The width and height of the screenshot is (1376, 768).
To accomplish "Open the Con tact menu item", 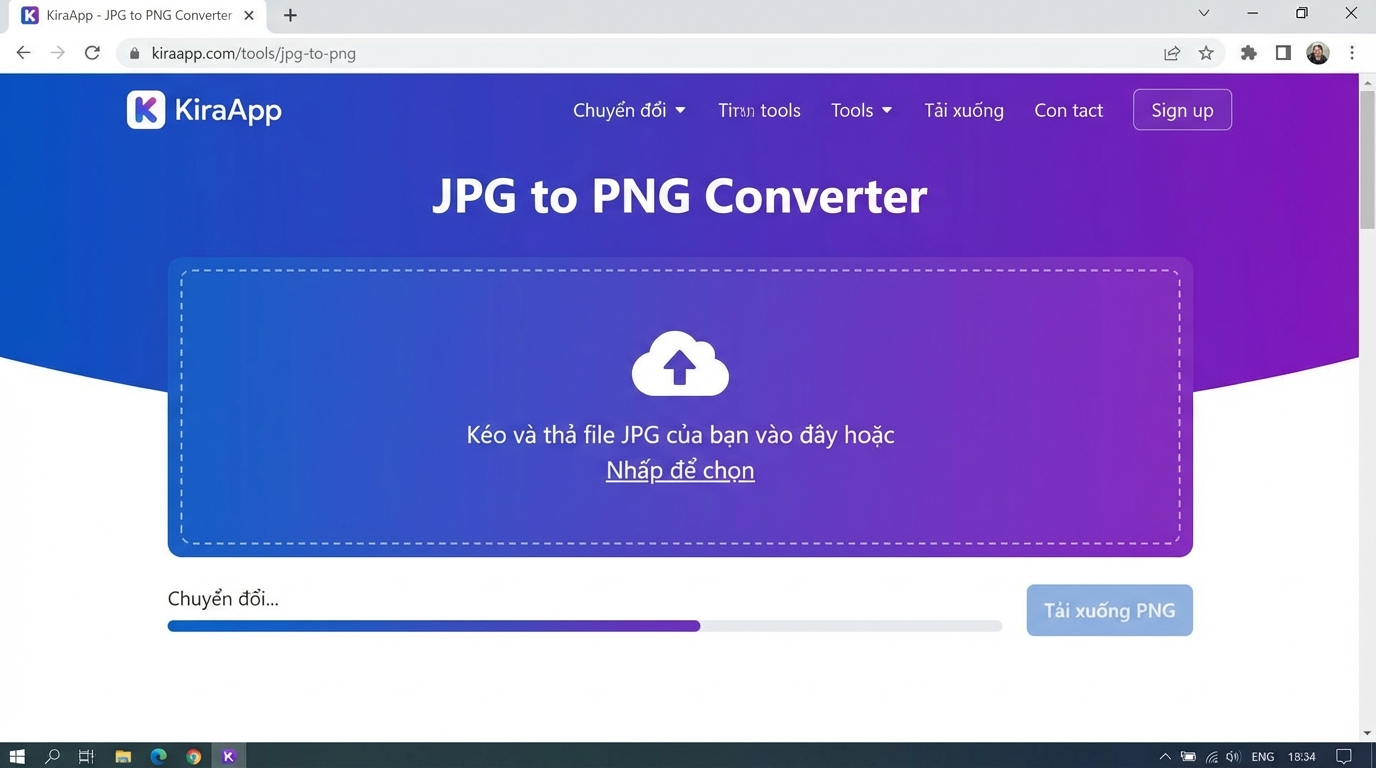I will coord(1068,110).
